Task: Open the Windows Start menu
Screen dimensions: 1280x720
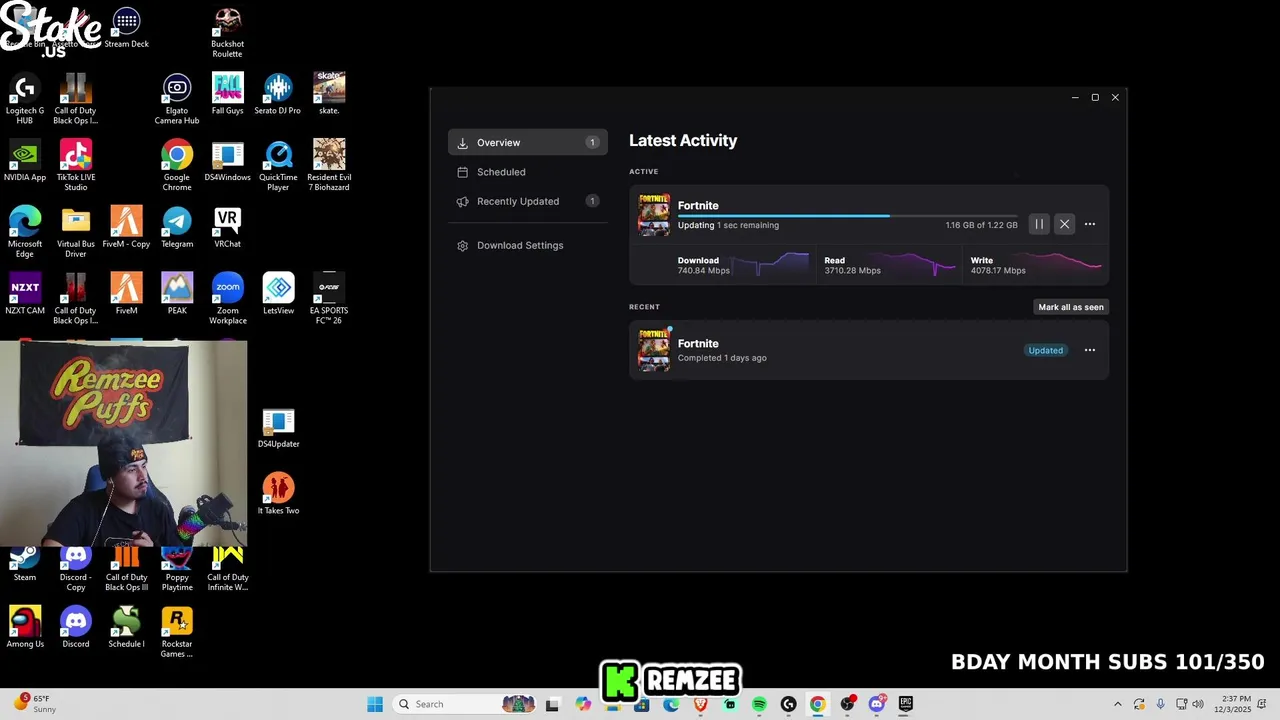Action: click(375, 704)
